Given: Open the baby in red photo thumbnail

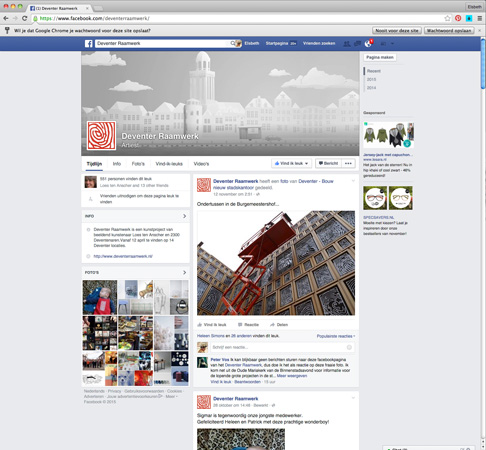Looking at the screenshot, I should (x=100, y=297).
